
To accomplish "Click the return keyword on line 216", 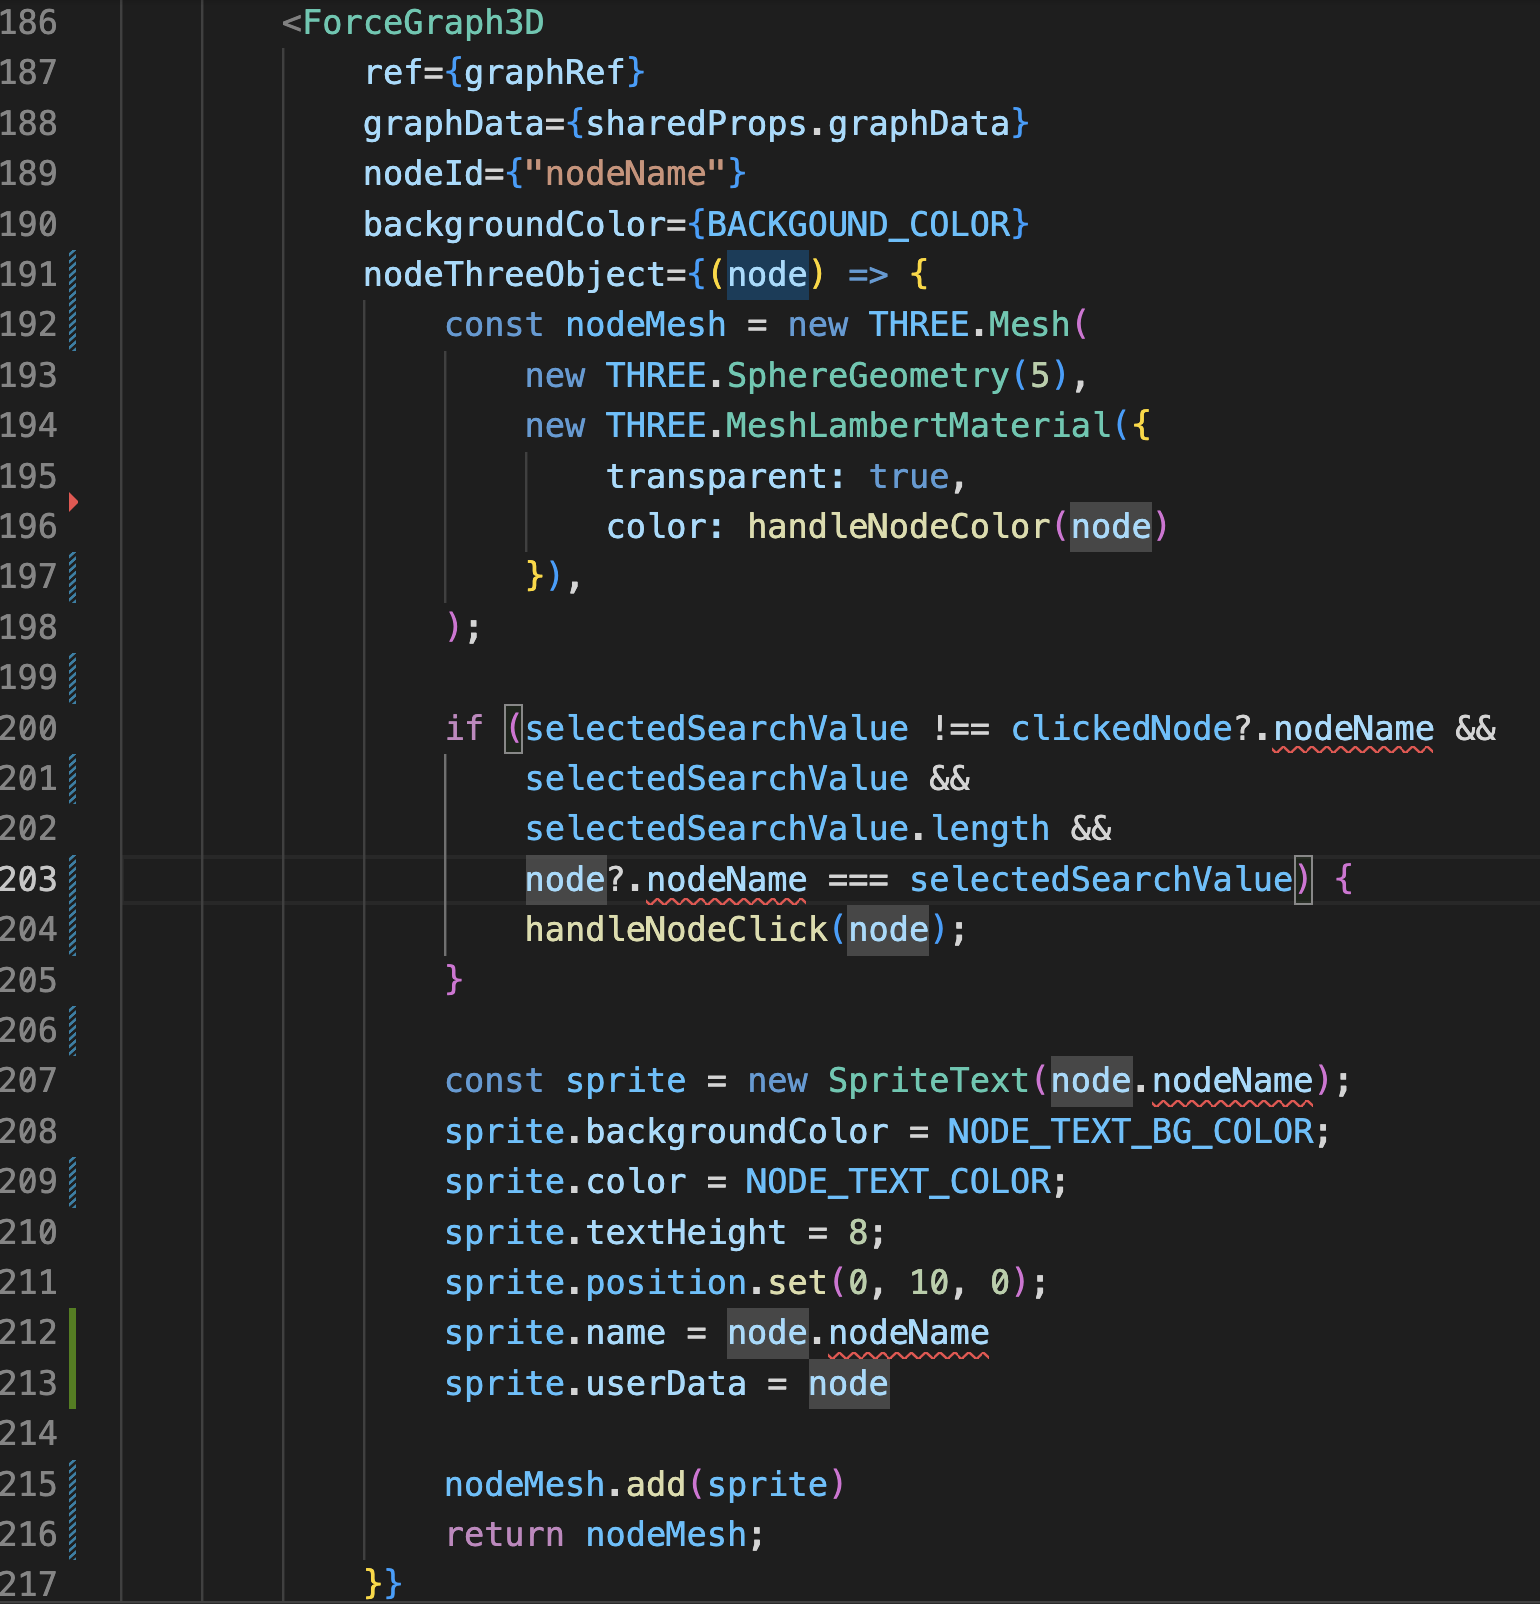I will pyautogui.click(x=504, y=1534).
